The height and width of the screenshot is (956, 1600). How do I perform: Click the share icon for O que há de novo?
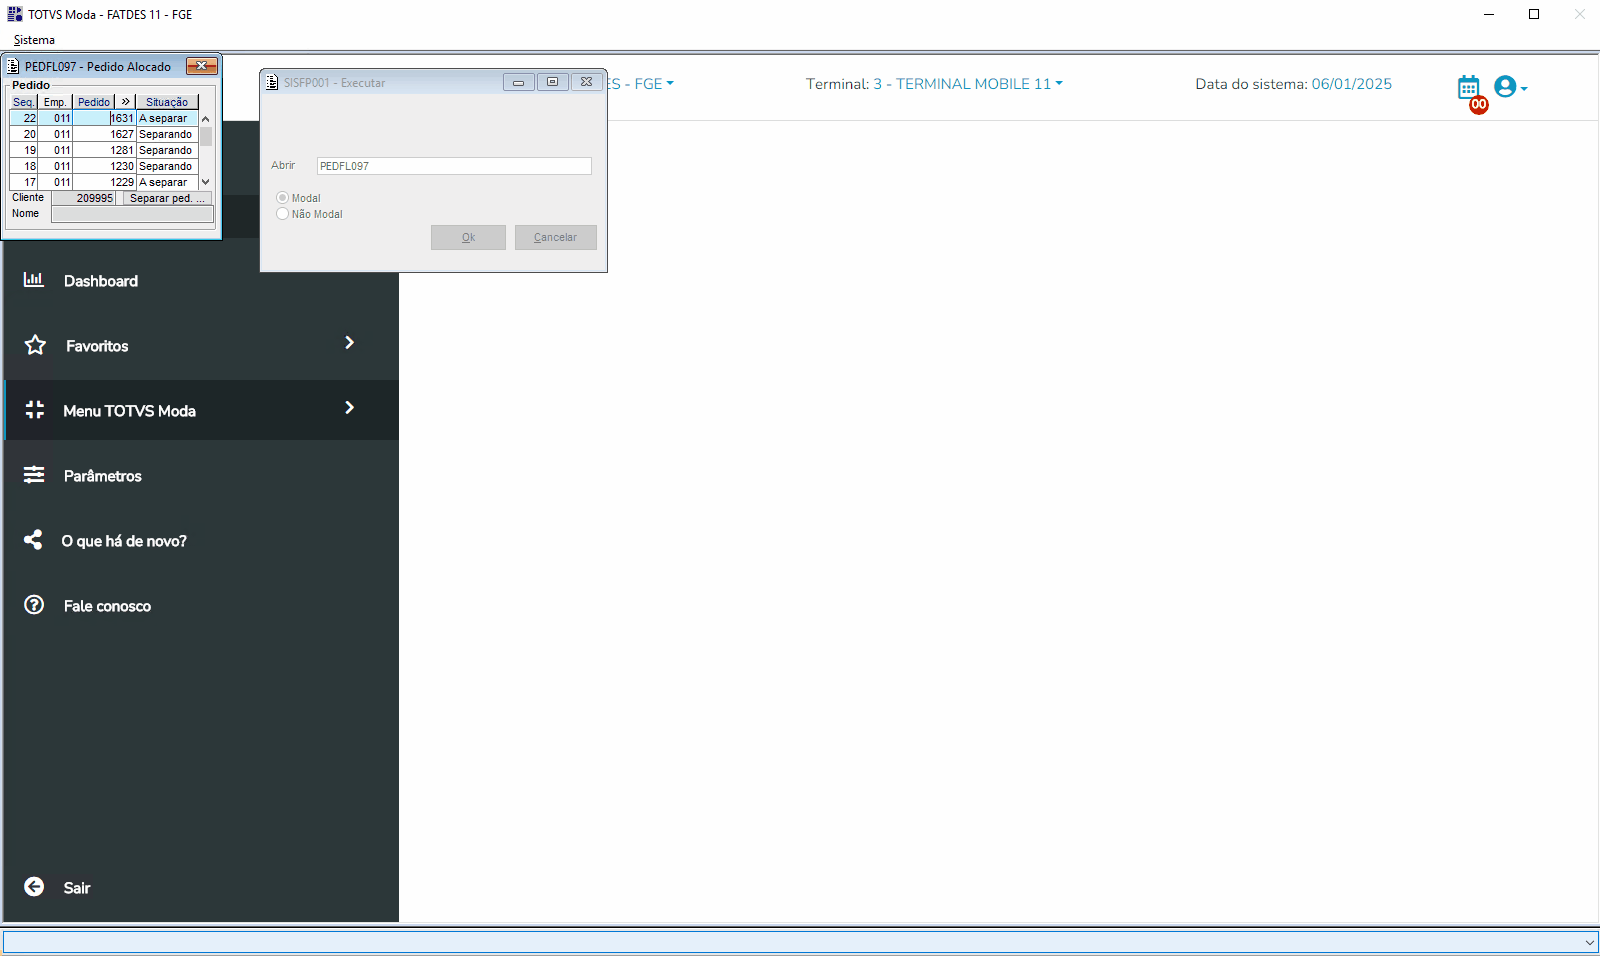33,540
